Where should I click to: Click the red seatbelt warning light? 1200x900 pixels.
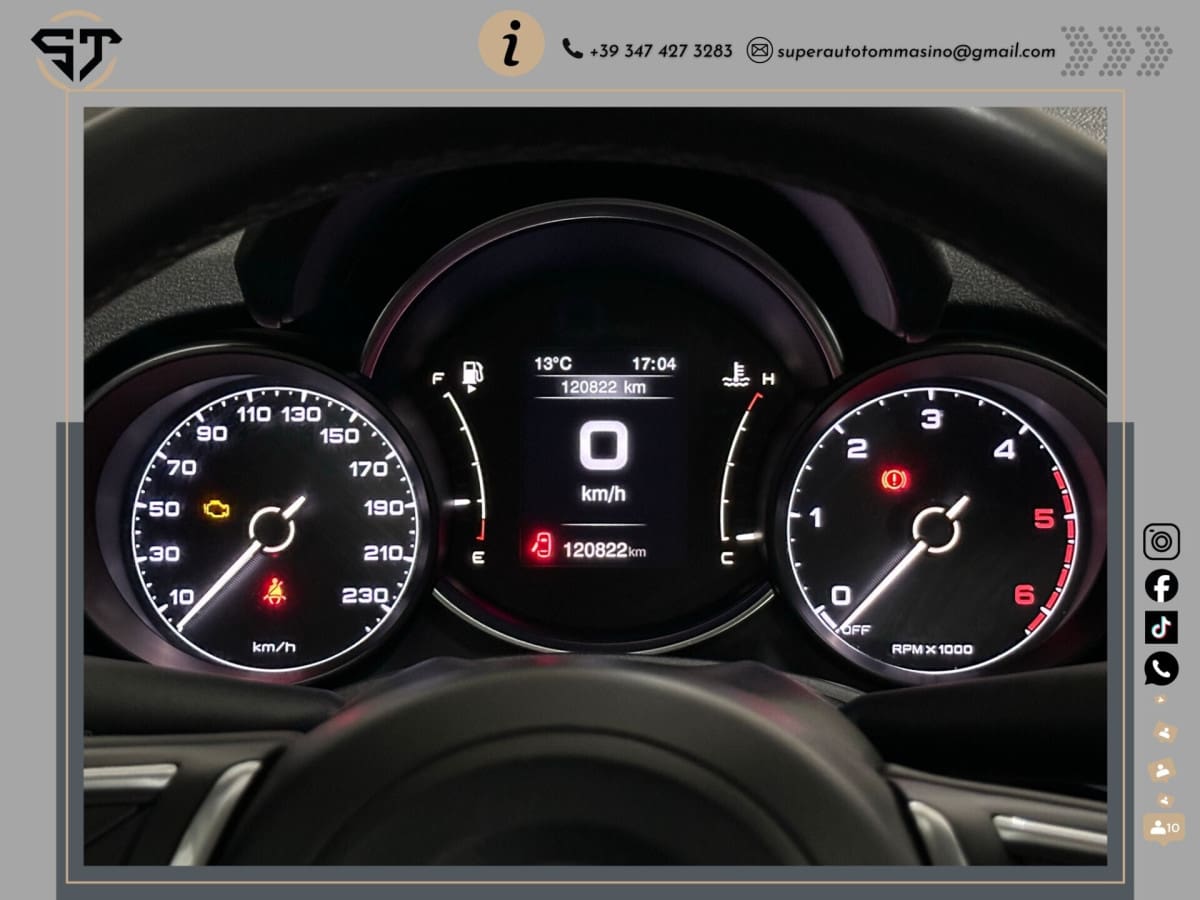(x=272, y=591)
